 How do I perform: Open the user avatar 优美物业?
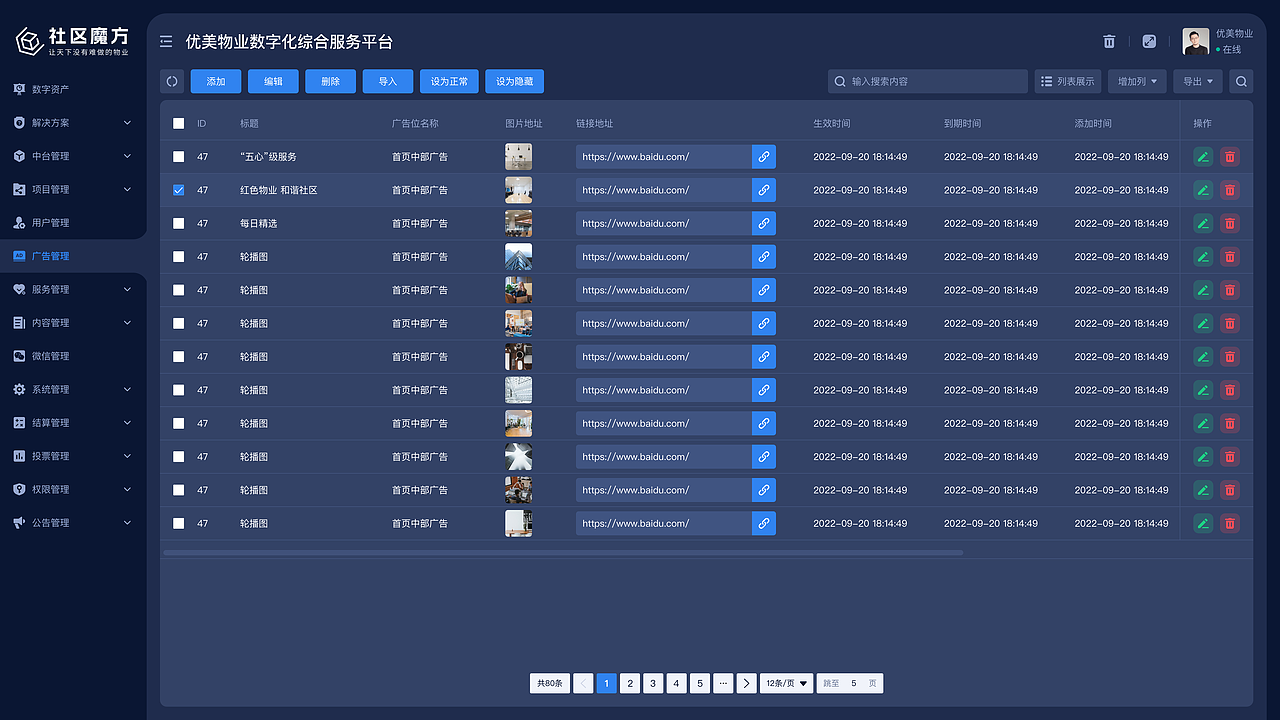pos(1195,41)
